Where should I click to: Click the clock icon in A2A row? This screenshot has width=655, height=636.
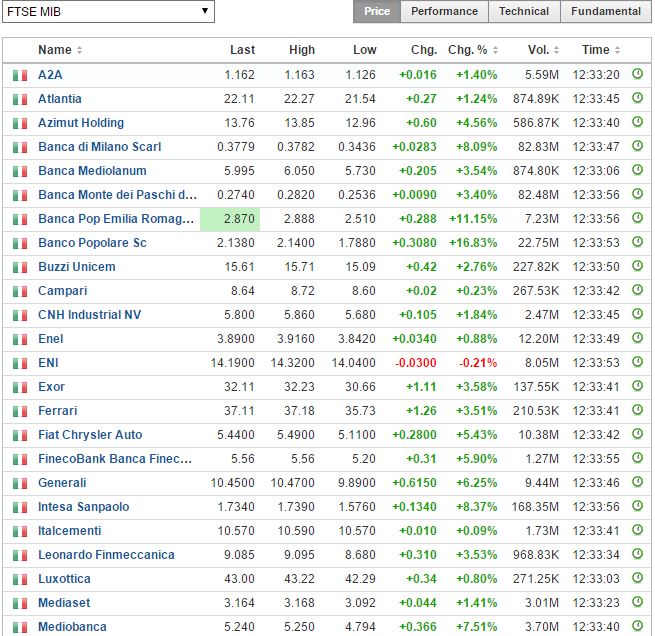pyautogui.click(x=637, y=74)
